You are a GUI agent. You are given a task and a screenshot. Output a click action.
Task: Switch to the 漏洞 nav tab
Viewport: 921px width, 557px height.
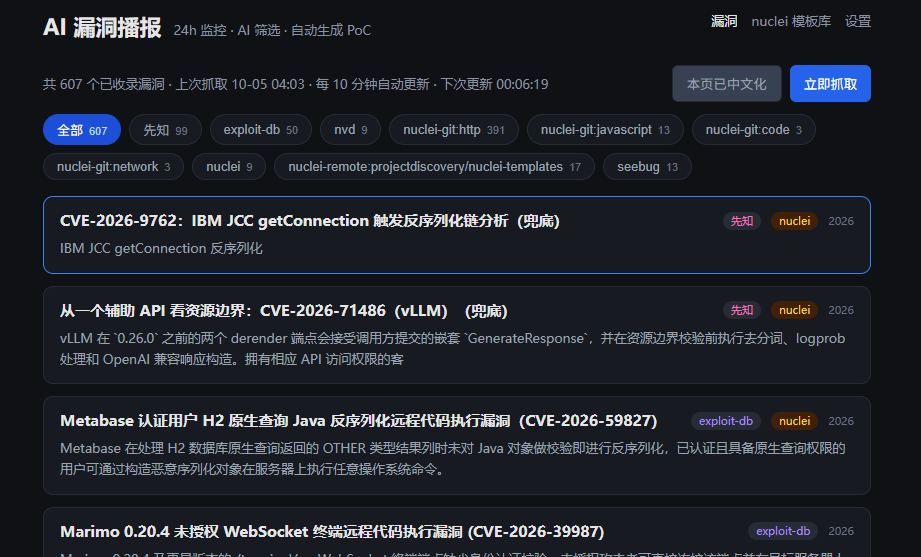pyautogui.click(x=724, y=22)
